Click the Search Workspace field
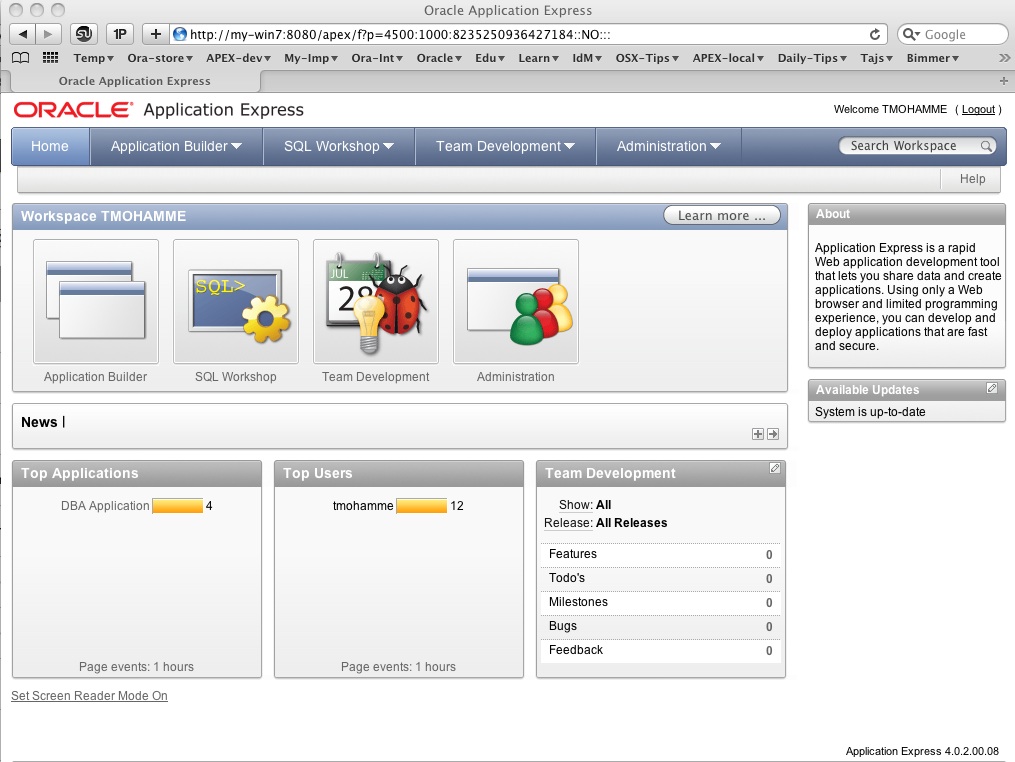The width and height of the screenshot is (1015, 762). [910, 146]
